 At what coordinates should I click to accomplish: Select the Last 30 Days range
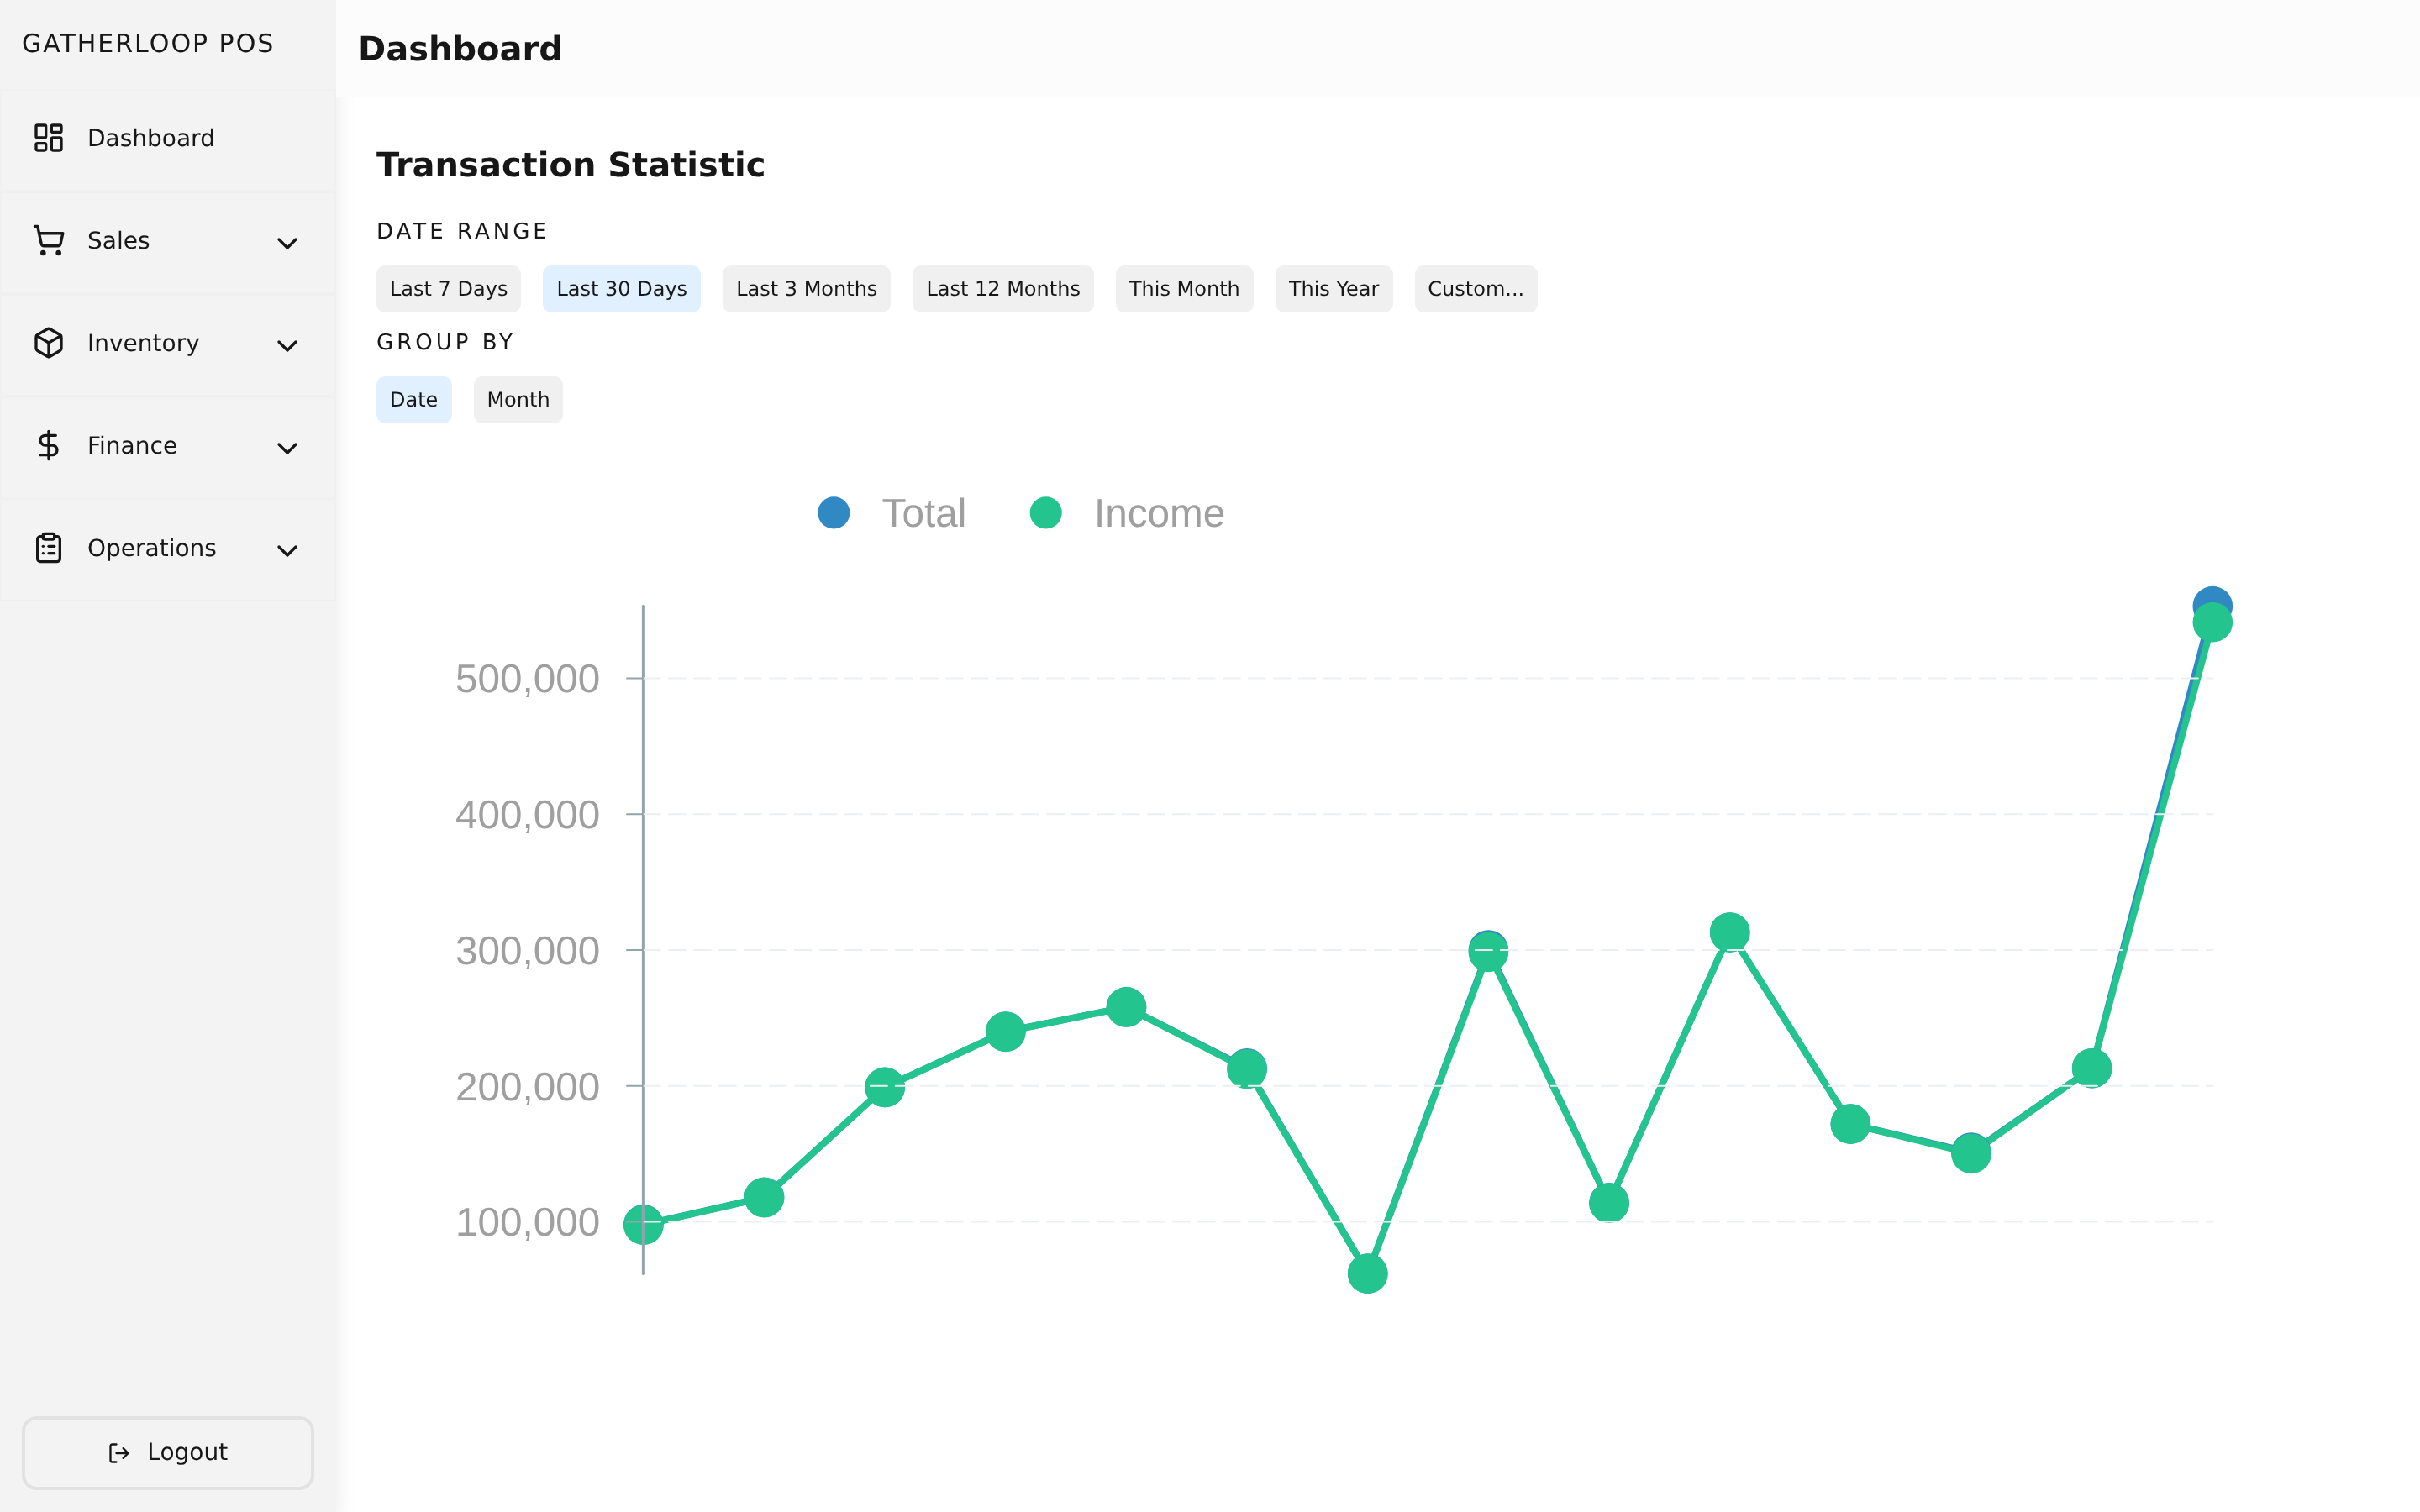point(621,289)
